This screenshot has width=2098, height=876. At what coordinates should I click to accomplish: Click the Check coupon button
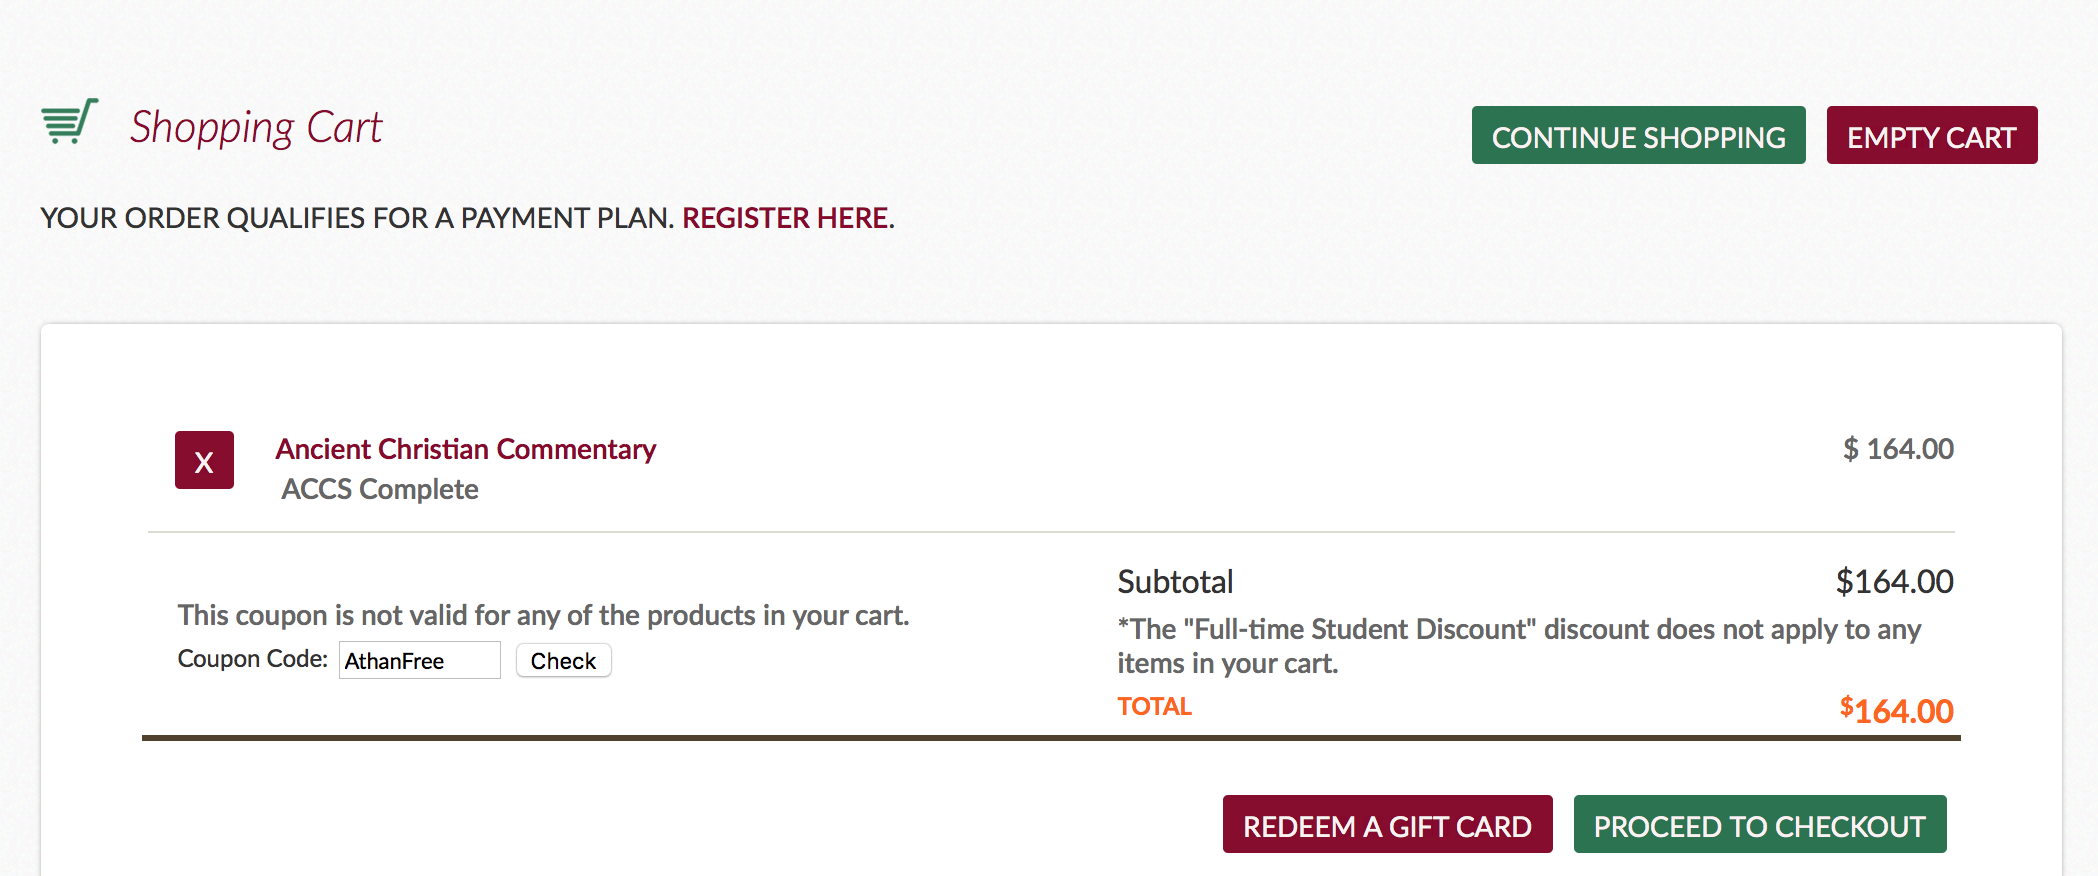pos(563,660)
